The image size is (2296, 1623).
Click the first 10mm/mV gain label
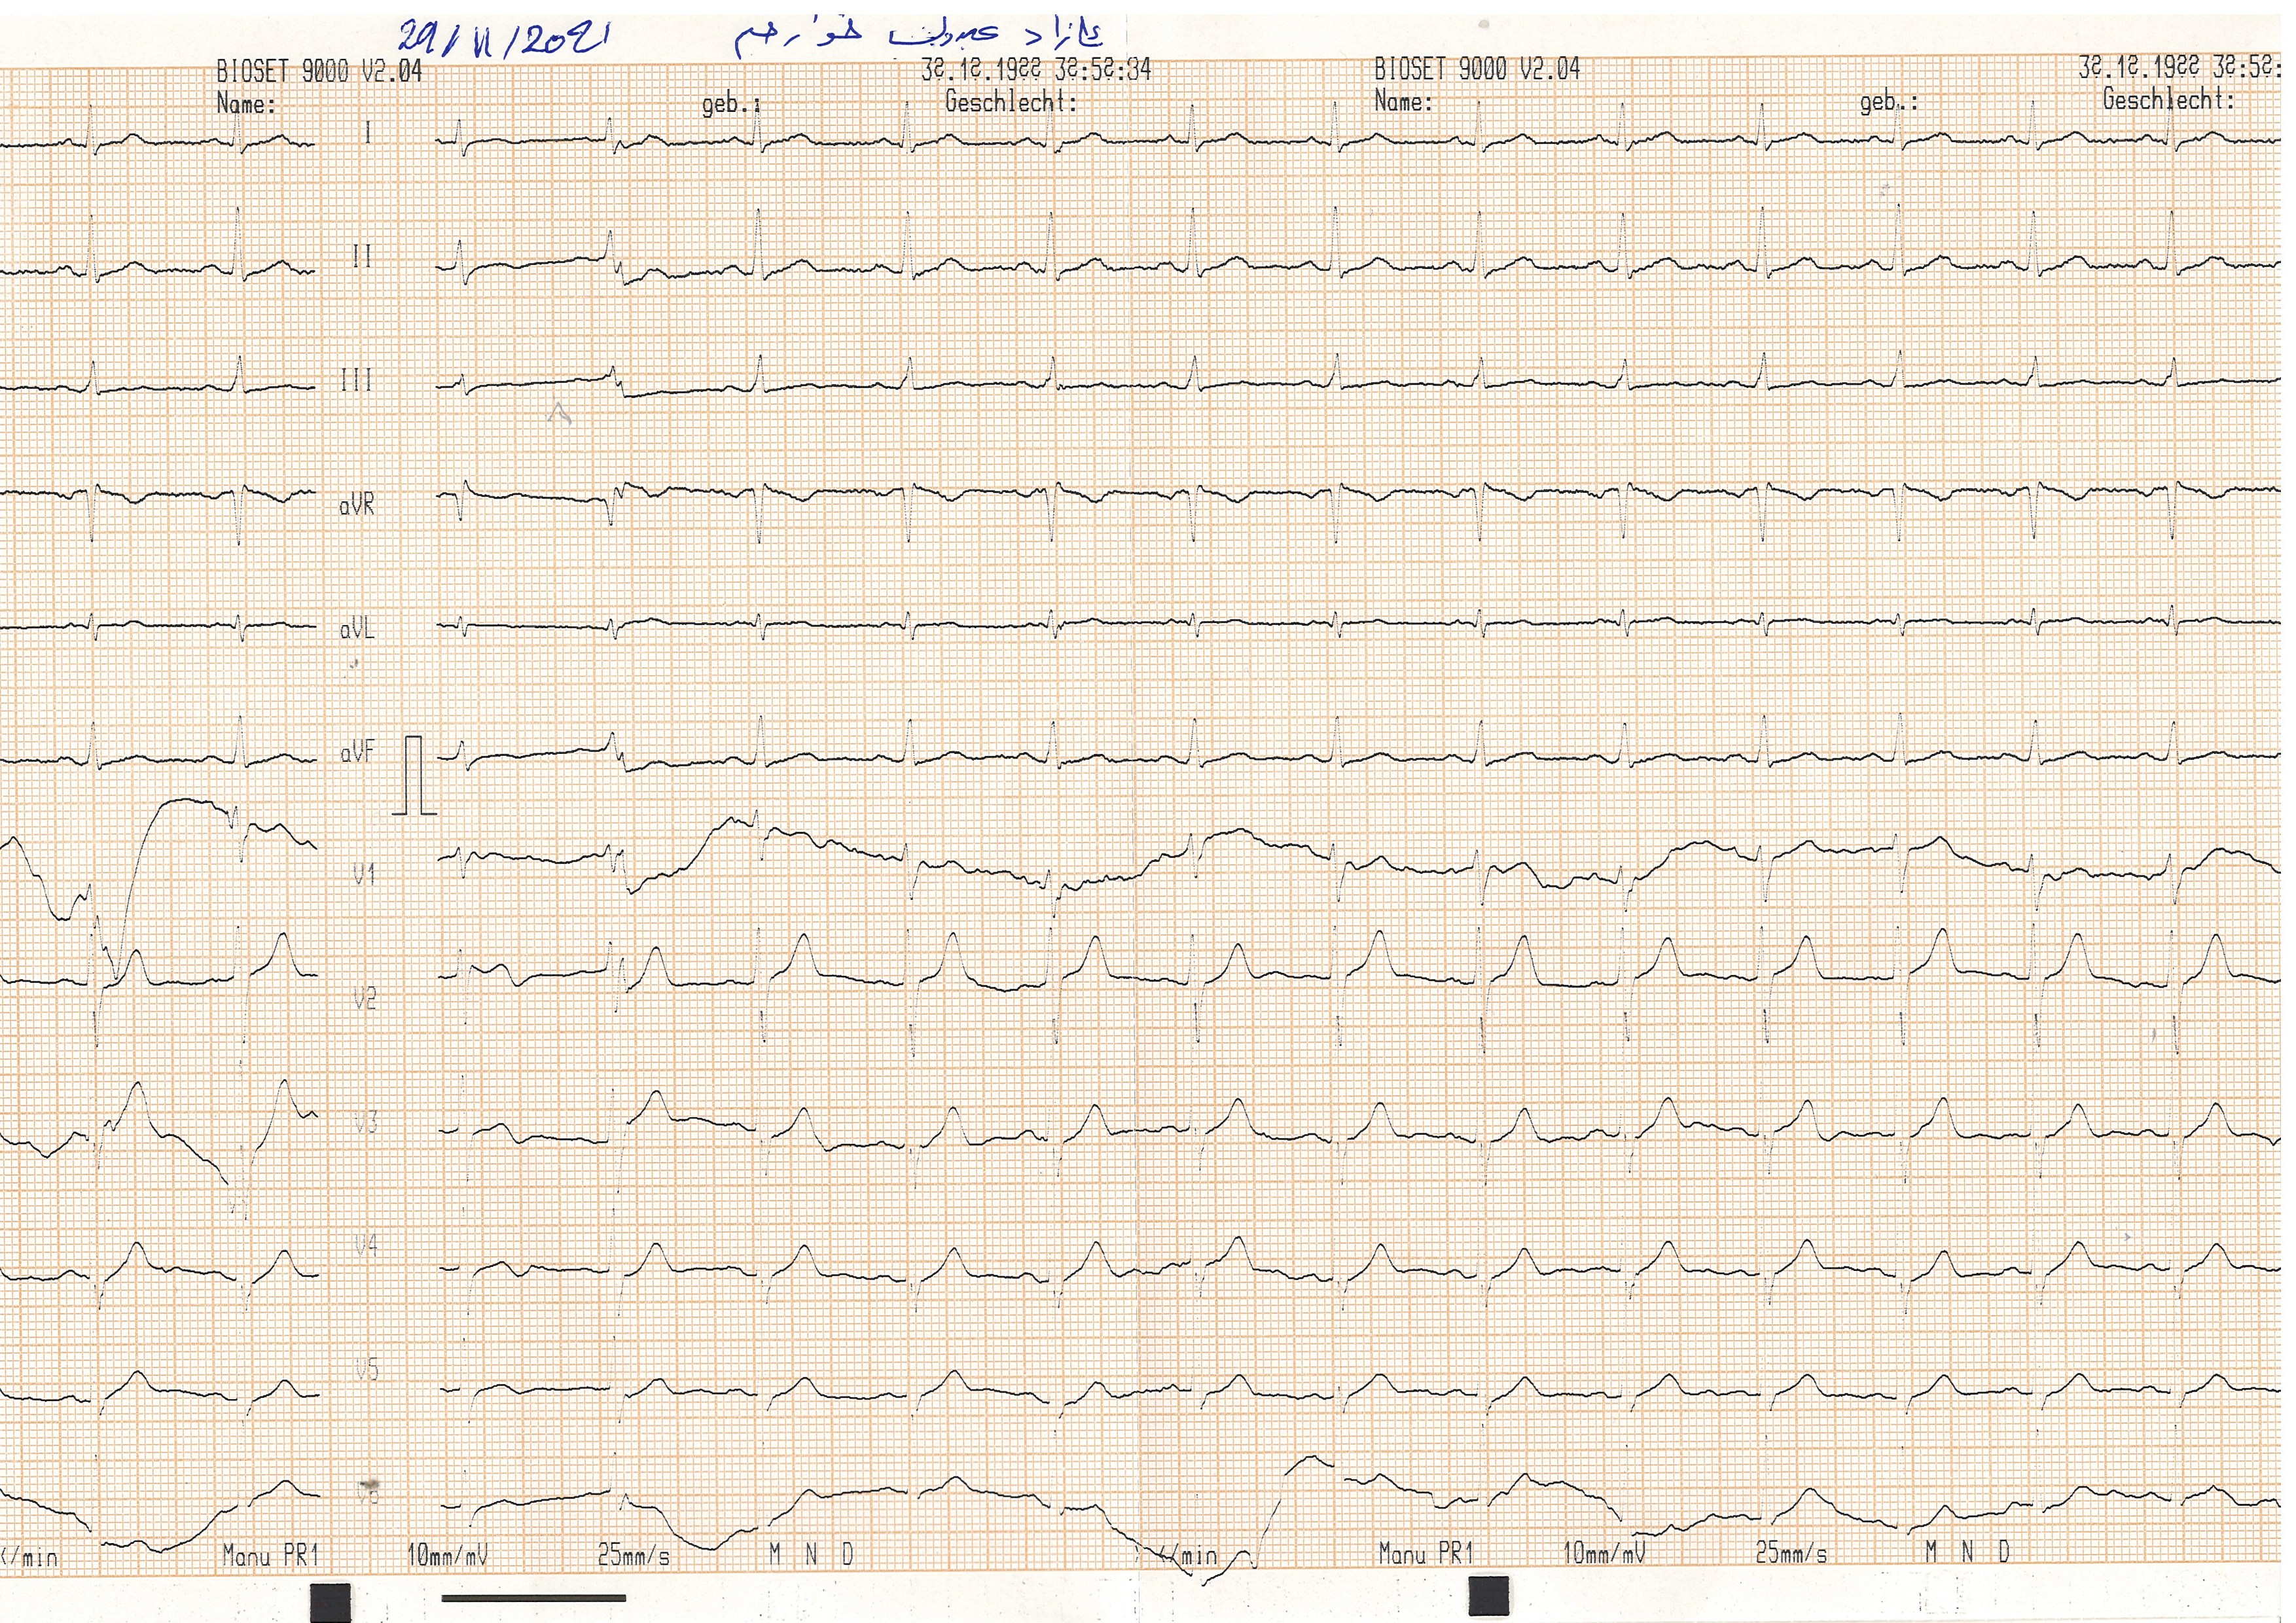[x=447, y=1555]
